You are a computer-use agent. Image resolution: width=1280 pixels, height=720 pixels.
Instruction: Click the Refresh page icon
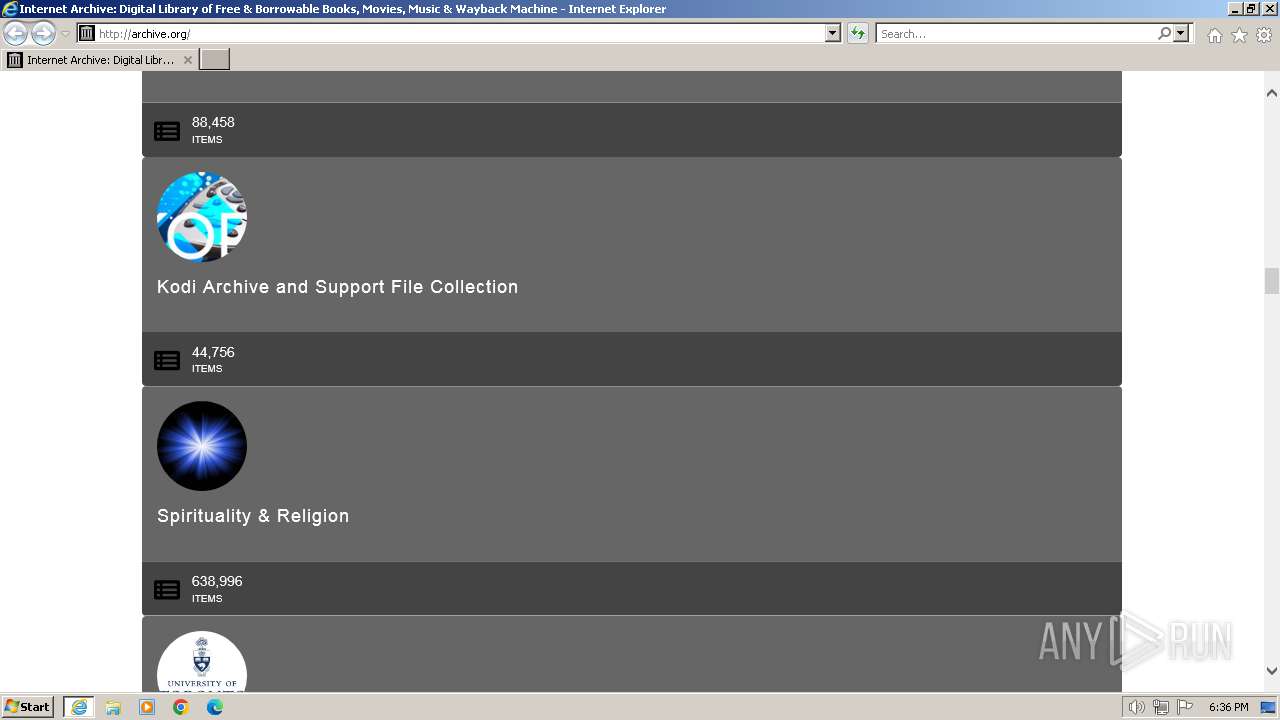point(858,33)
